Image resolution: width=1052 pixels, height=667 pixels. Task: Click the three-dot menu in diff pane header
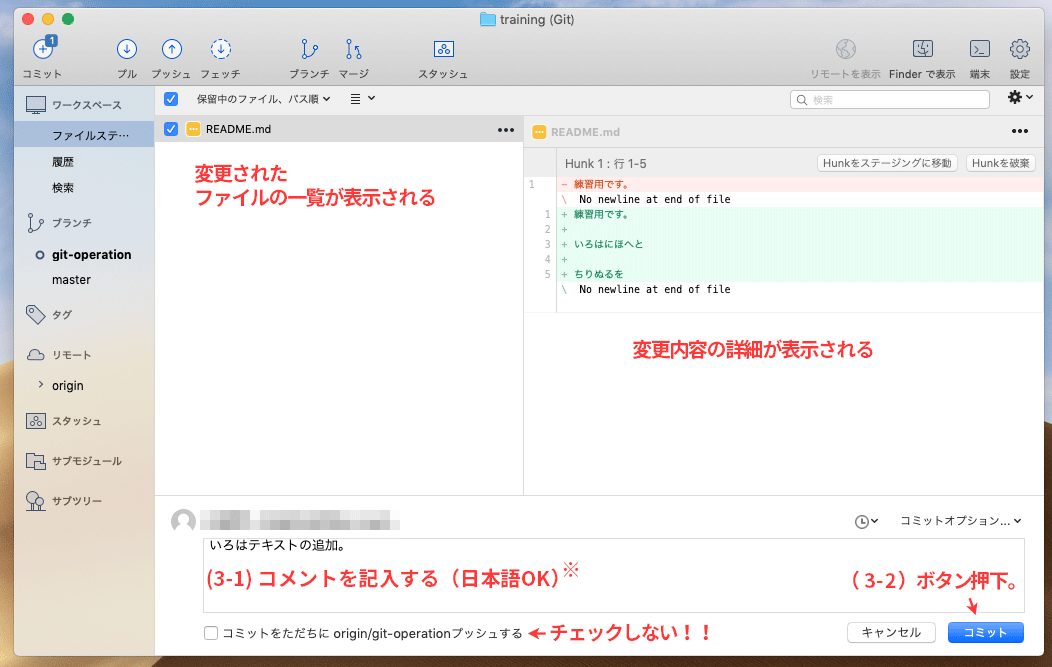(1020, 132)
